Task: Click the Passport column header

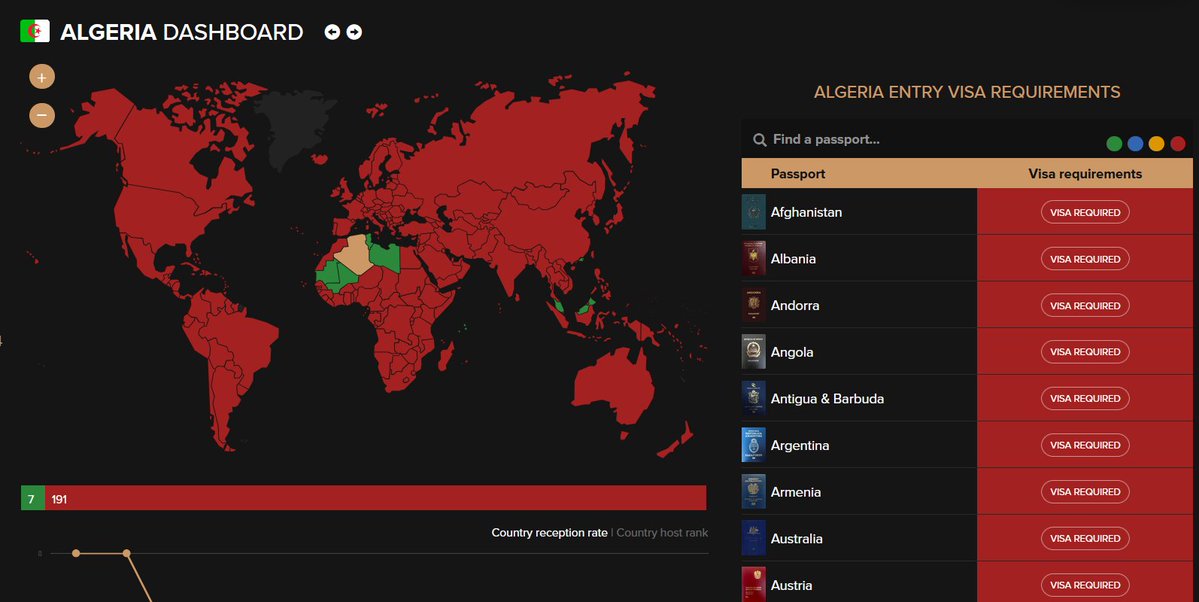Action: pos(798,174)
